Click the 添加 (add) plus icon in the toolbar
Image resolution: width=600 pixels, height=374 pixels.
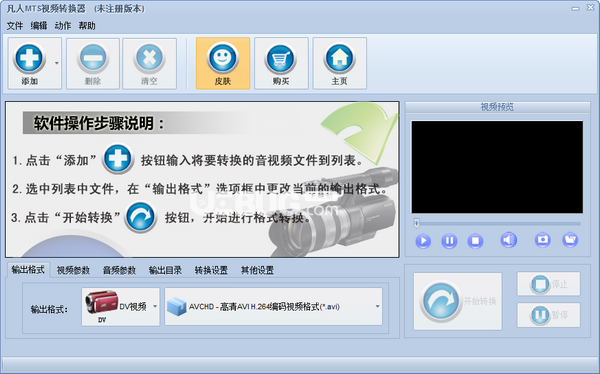point(29,59)
